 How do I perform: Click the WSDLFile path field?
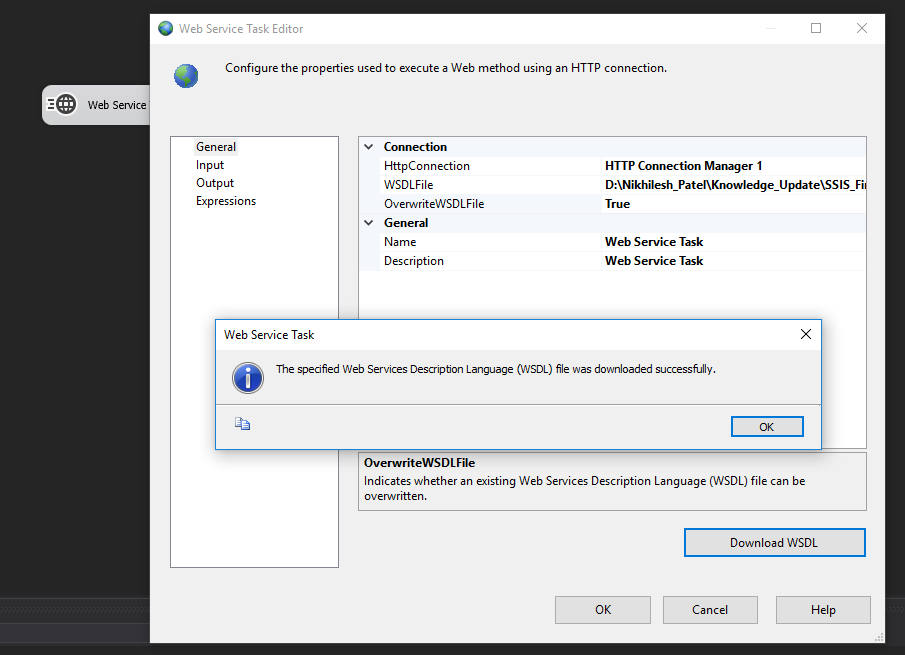pos(732,185)
